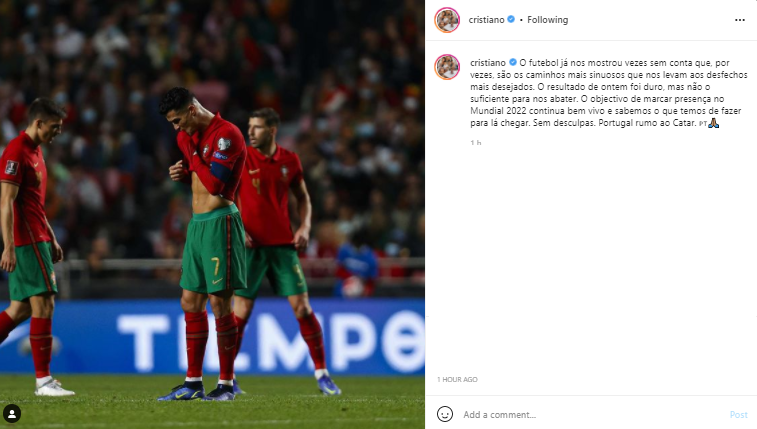Open cristiano username link in header
Screen dimensions: 757x429
tap(486, 20)
